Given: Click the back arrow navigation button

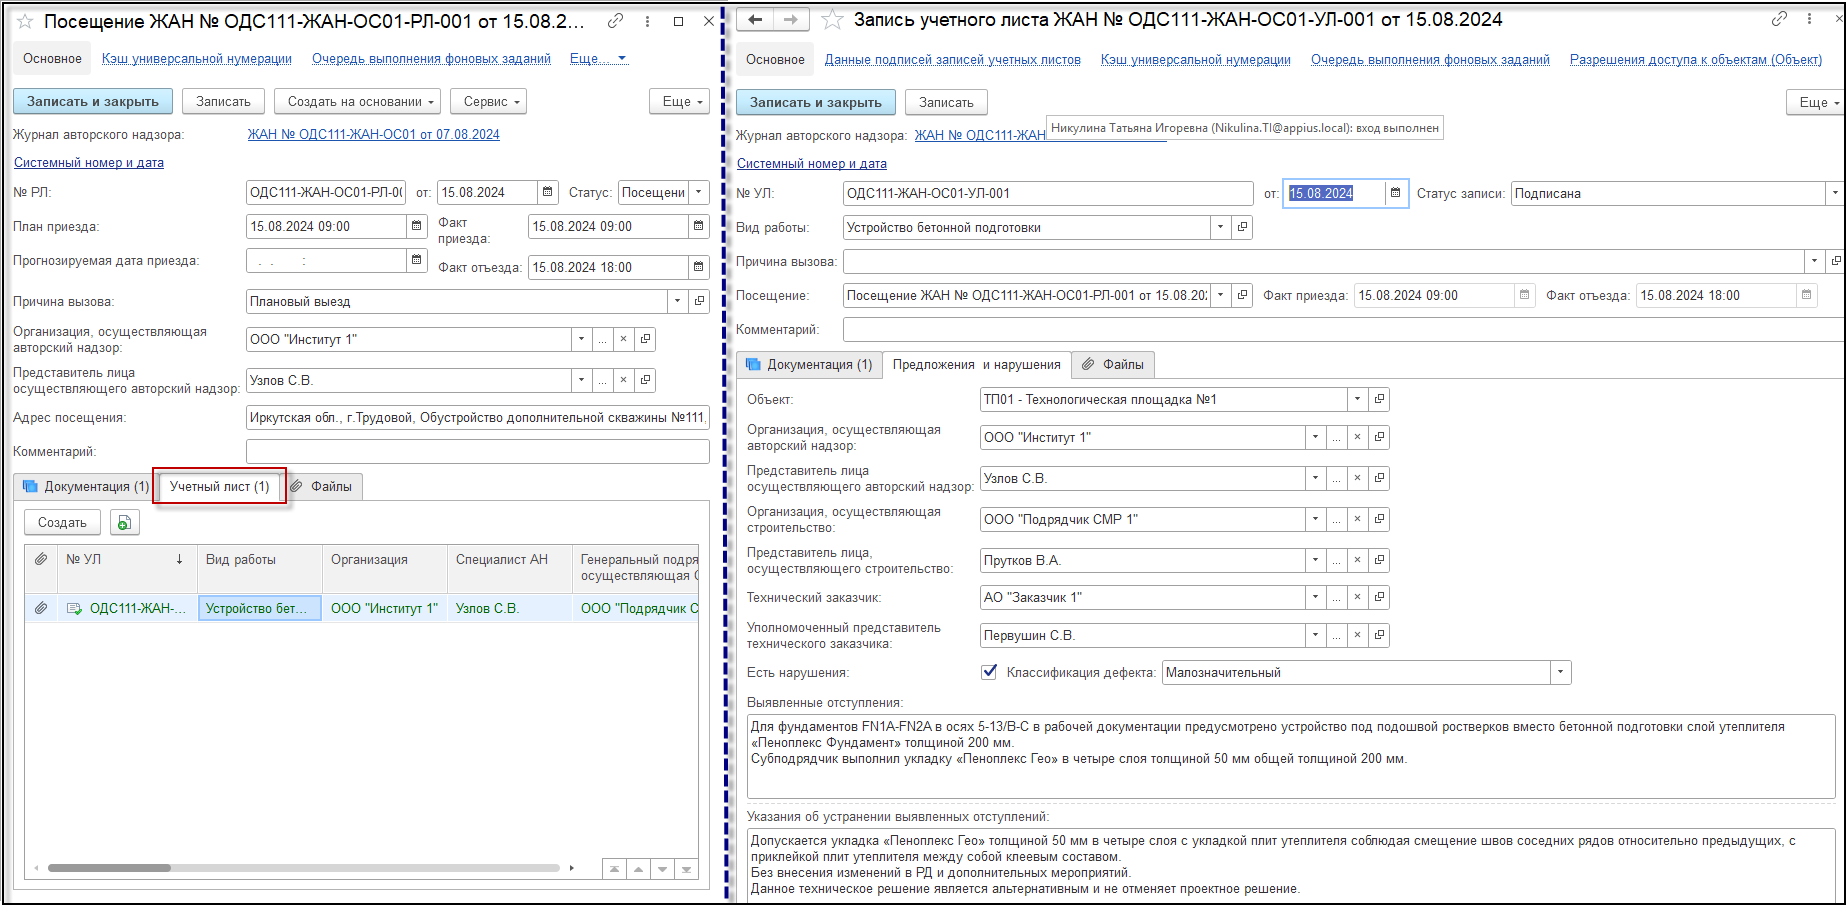Looking at the screenshot, I should tap(756, 19).
